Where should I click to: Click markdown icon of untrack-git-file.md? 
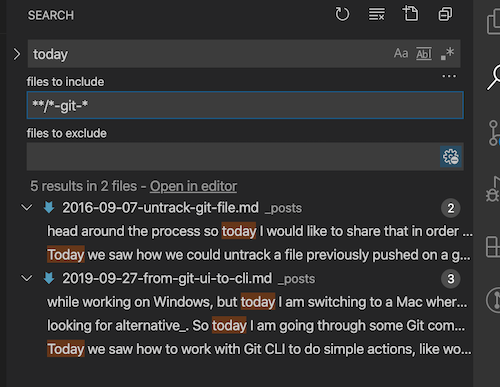(x=49, y=207)
